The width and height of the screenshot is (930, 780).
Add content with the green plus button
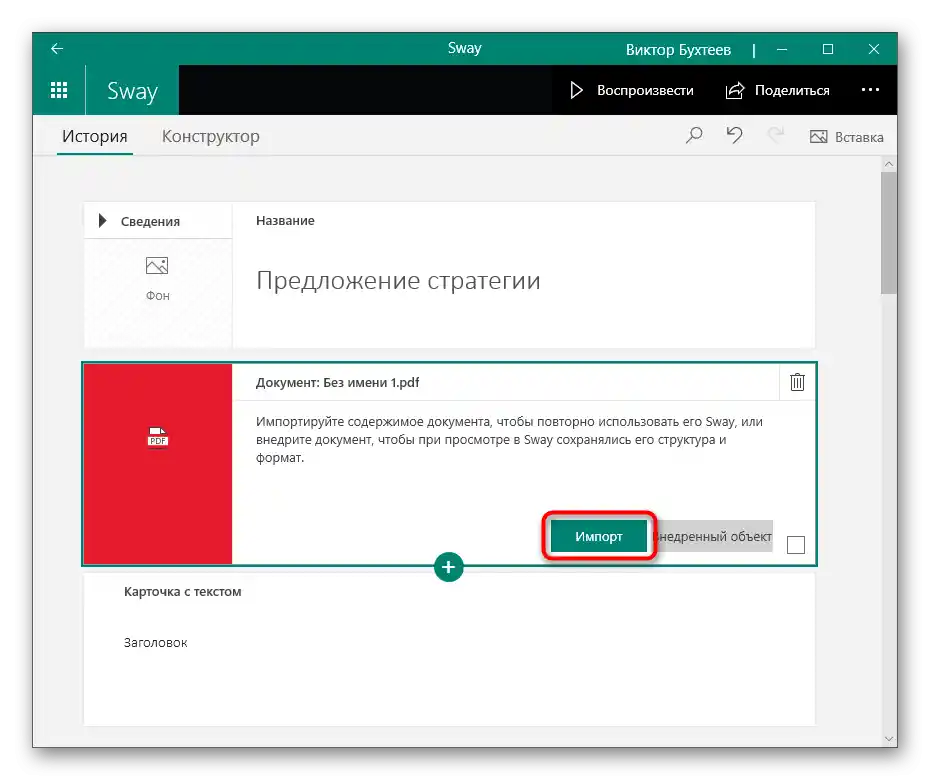(x=448, y=567)
